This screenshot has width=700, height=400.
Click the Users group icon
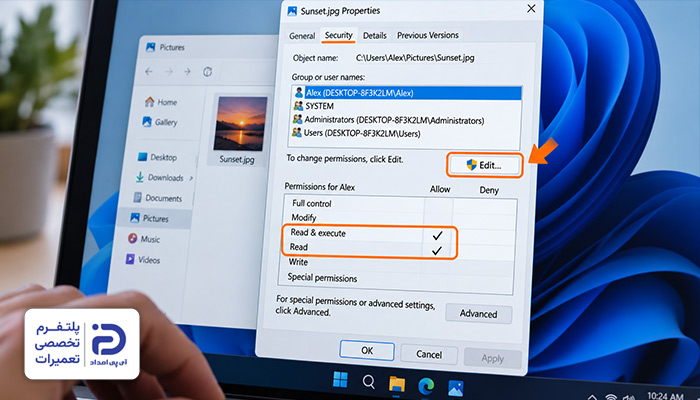pos(297,133)
